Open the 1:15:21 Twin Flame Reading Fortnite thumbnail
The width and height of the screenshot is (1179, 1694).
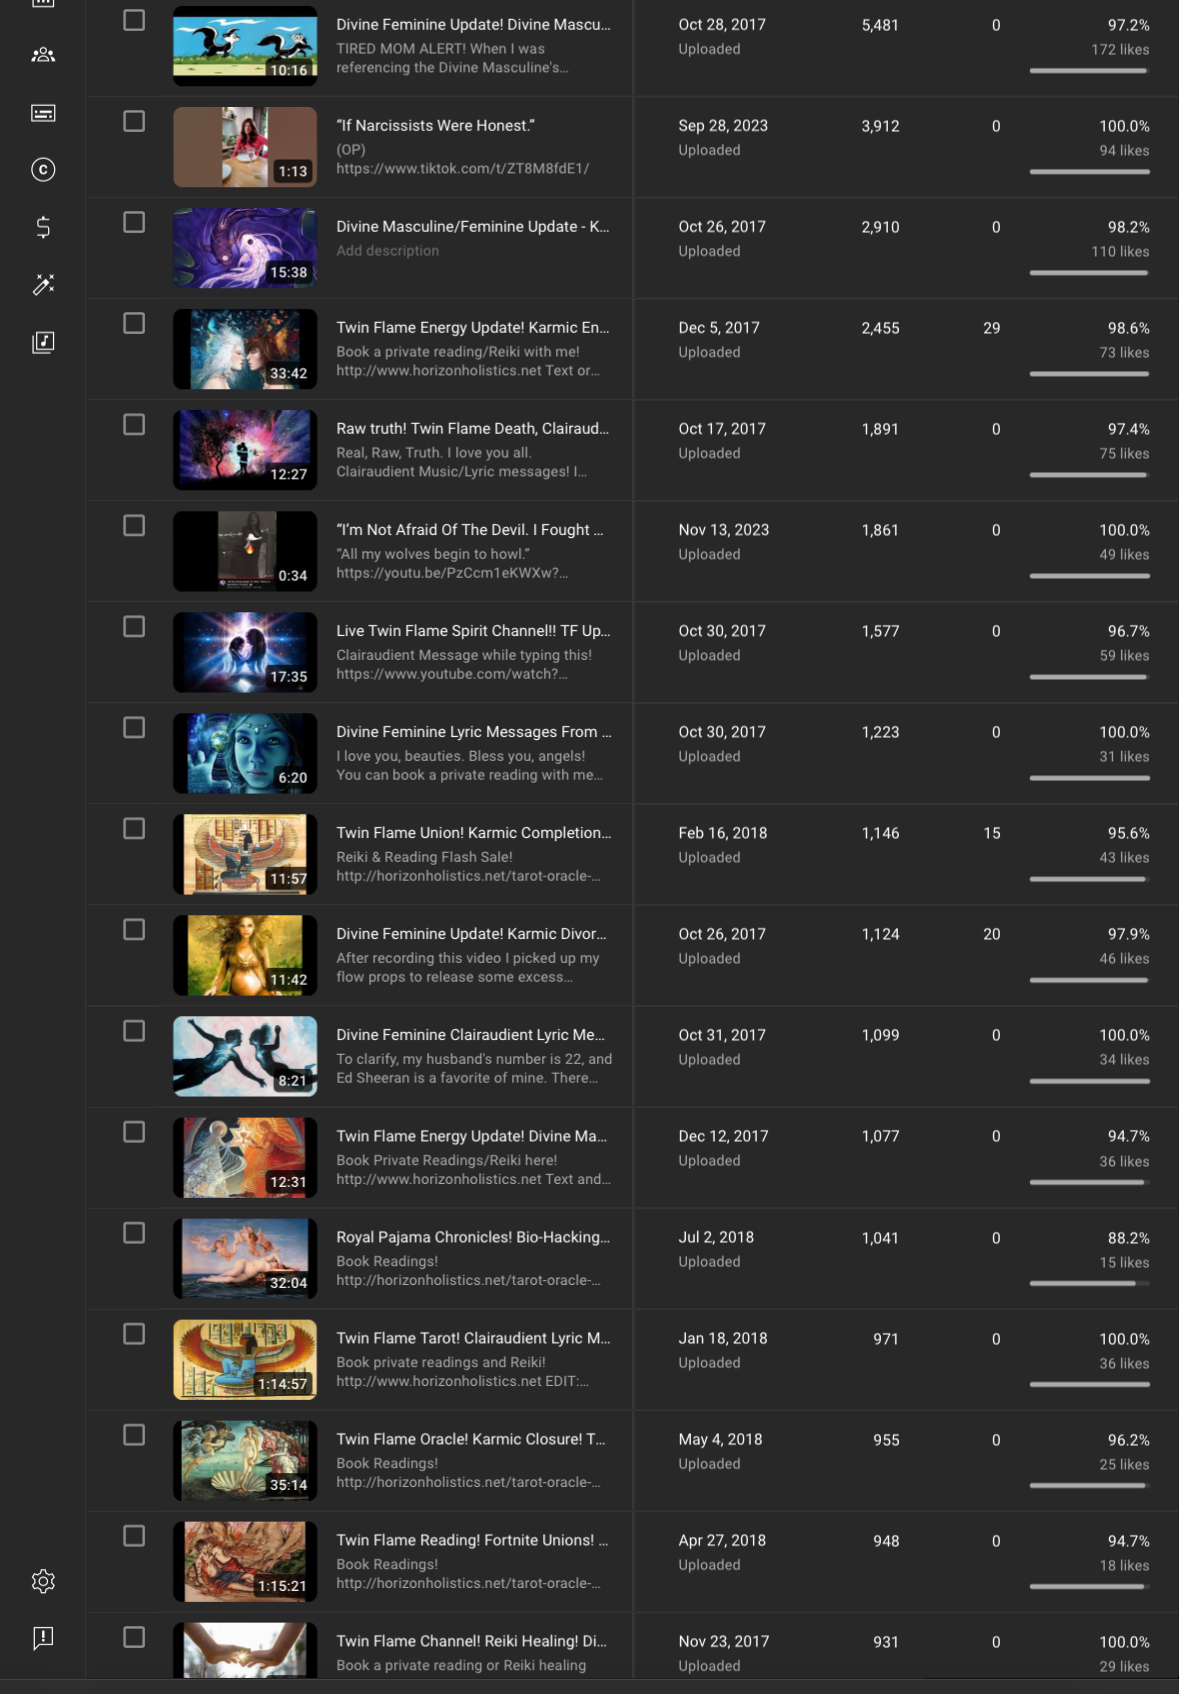point(245,1561)
